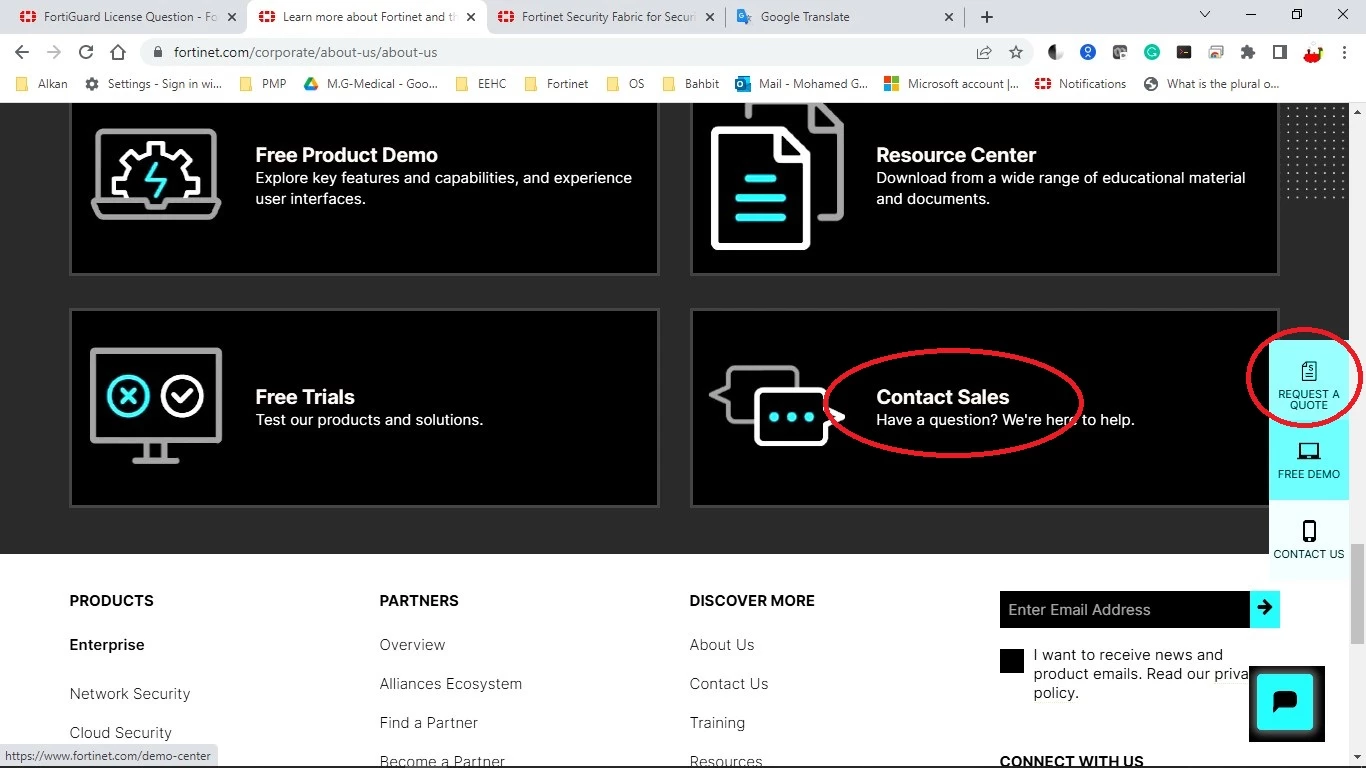Open the Contact Sales heading
The width and height of the screenshot is (1366, 768).
[943, 397]
